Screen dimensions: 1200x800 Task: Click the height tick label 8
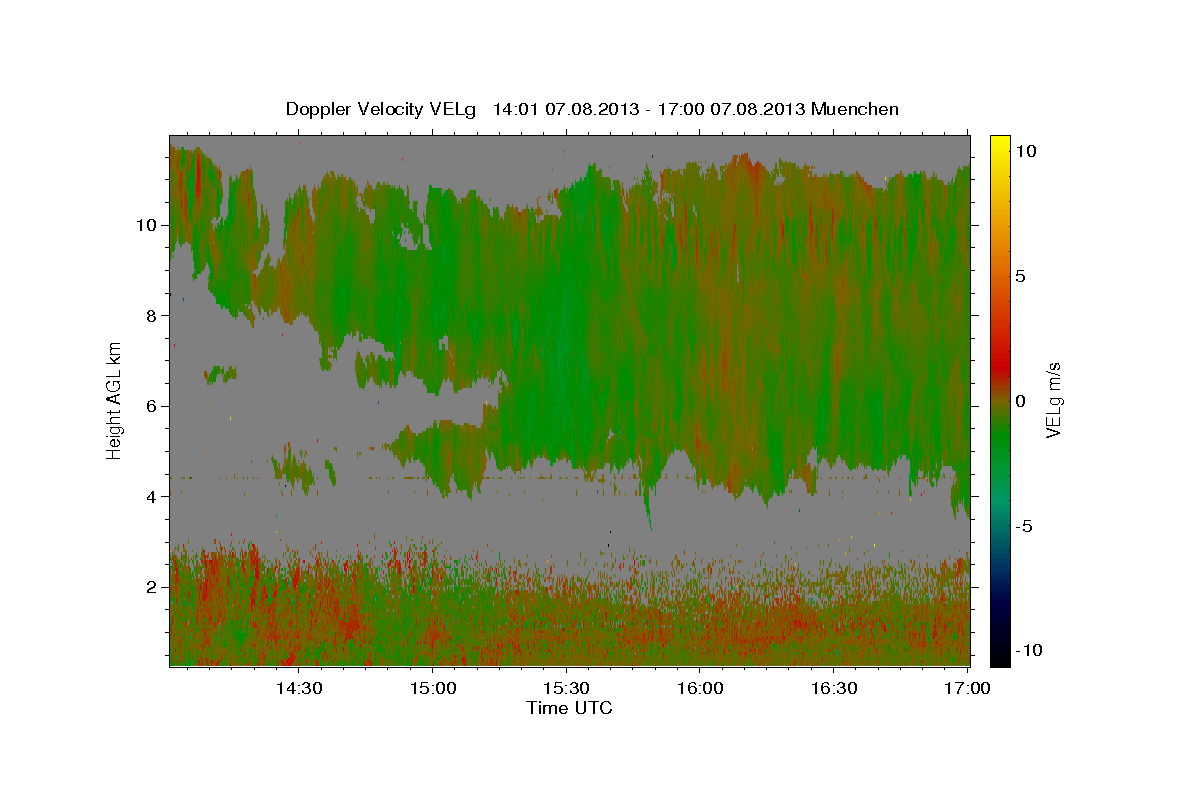(151, 316)
